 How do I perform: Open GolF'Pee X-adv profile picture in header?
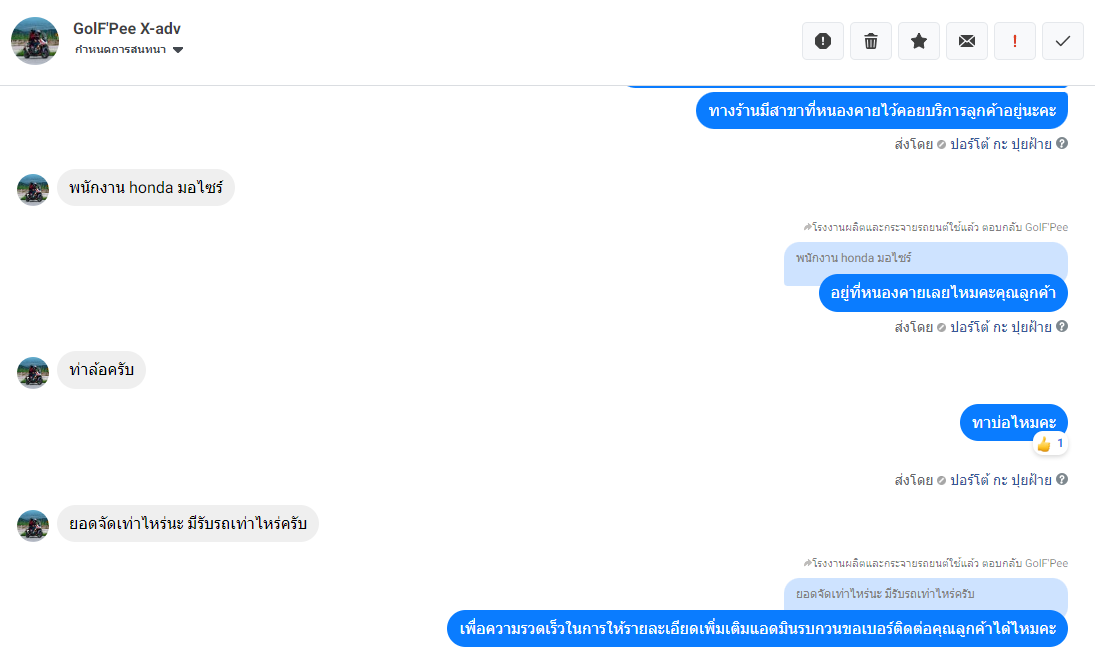35,41
